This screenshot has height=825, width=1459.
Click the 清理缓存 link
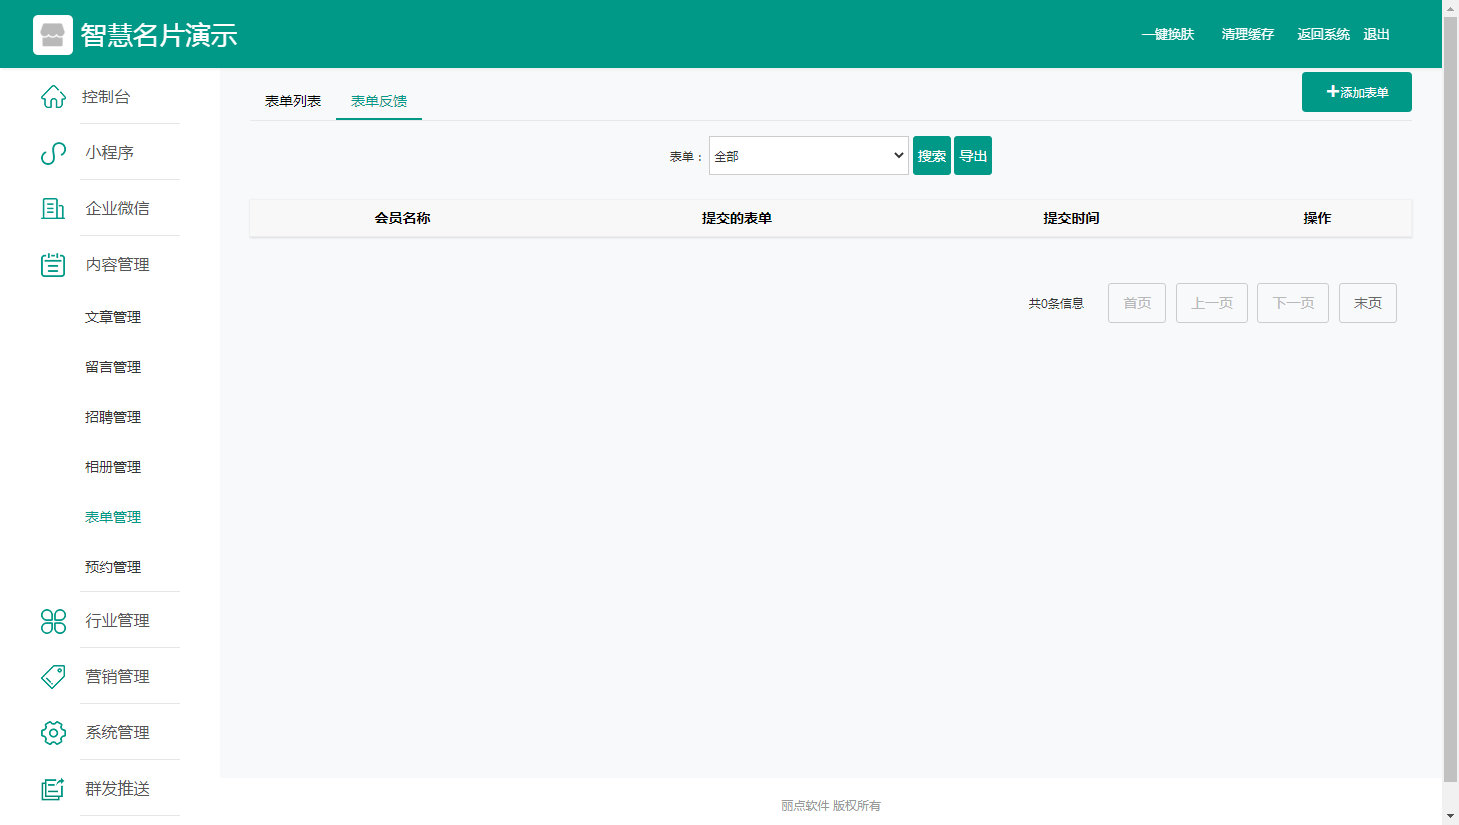pos(1248,34)
